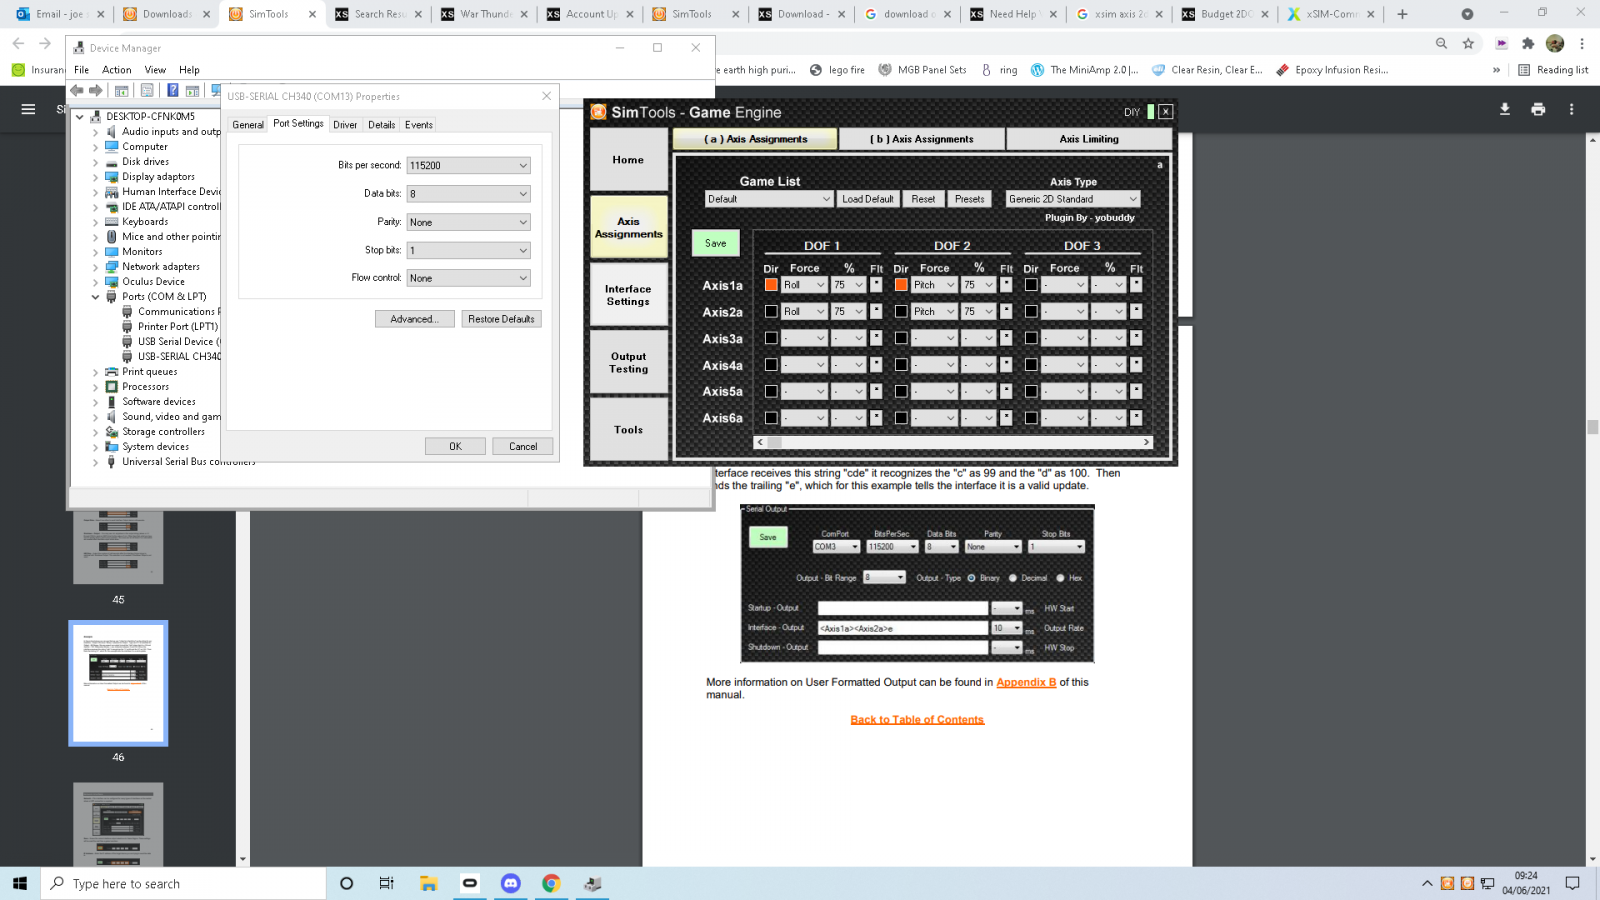Click Device Manager properties sheet toolbar icon
This screenshot has height=900, width=1600.
tap(147, 90)
